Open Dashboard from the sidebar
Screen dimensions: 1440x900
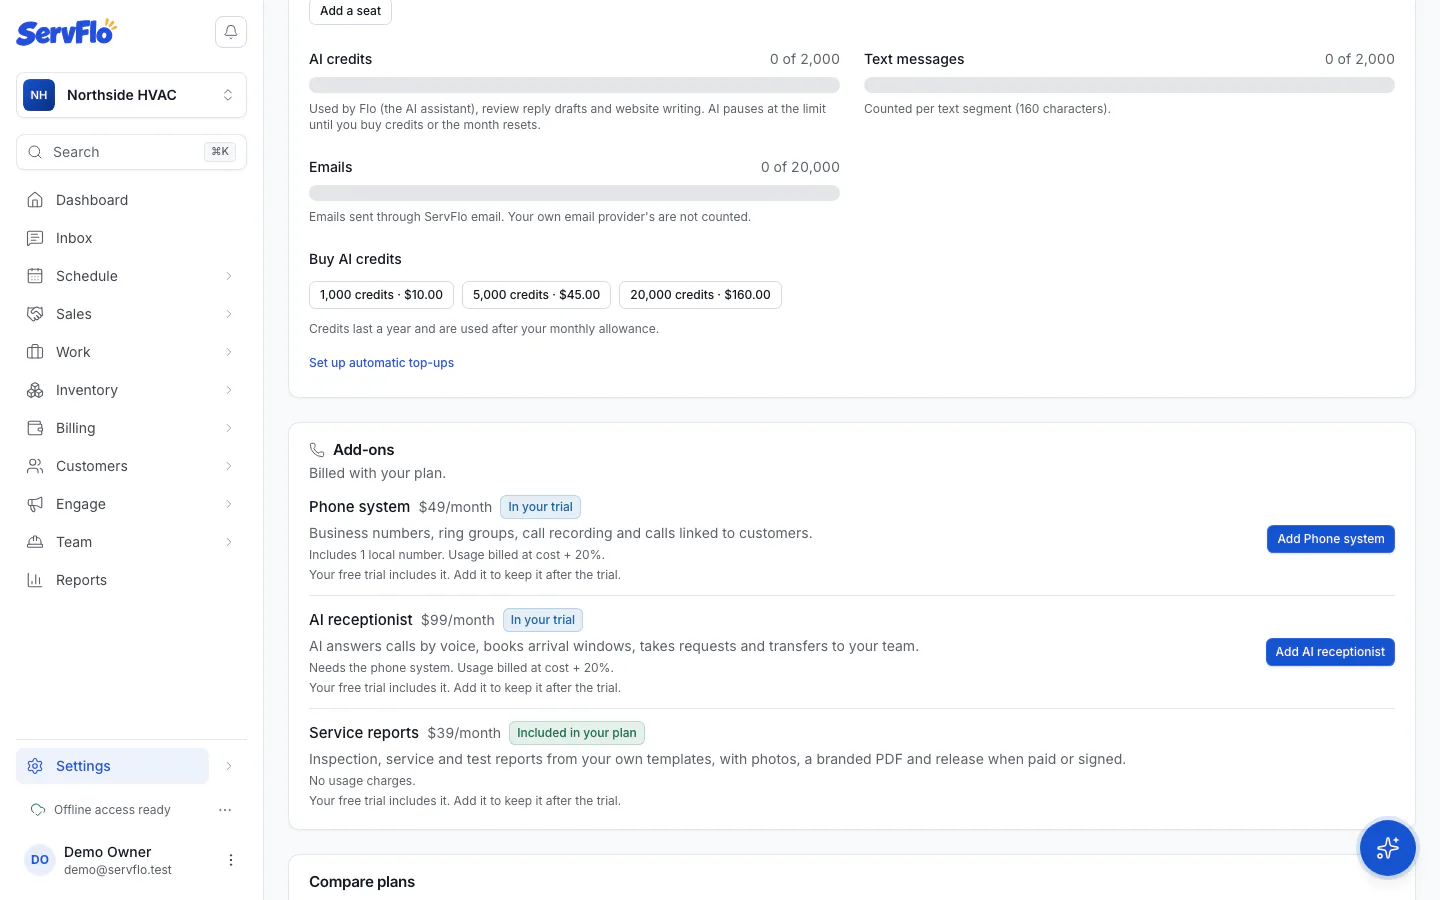coord(131,200)
